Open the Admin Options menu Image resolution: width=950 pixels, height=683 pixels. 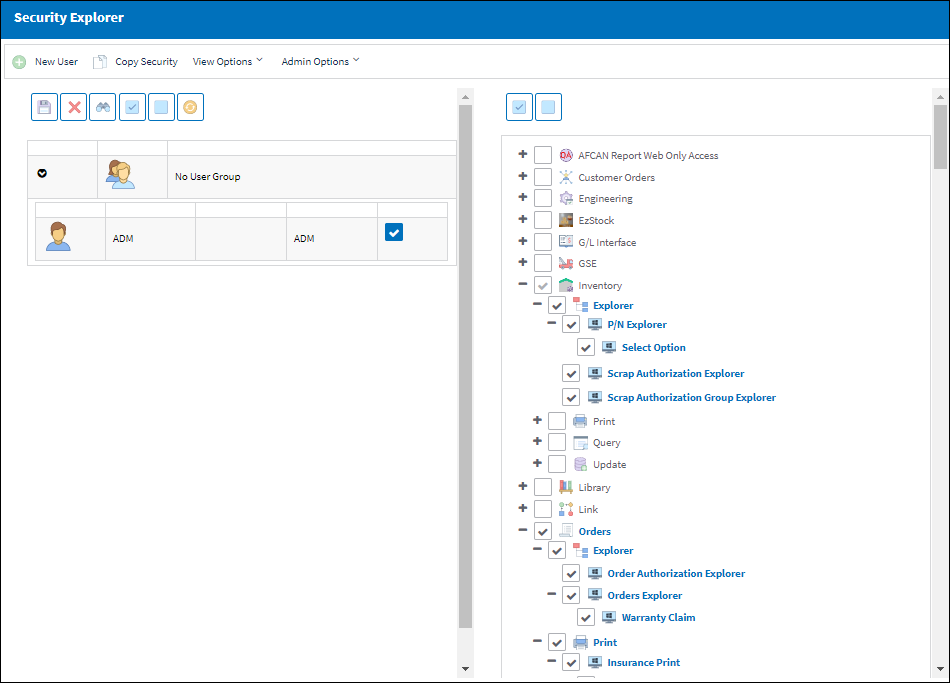pyautogui.click(x=321, y=61)
